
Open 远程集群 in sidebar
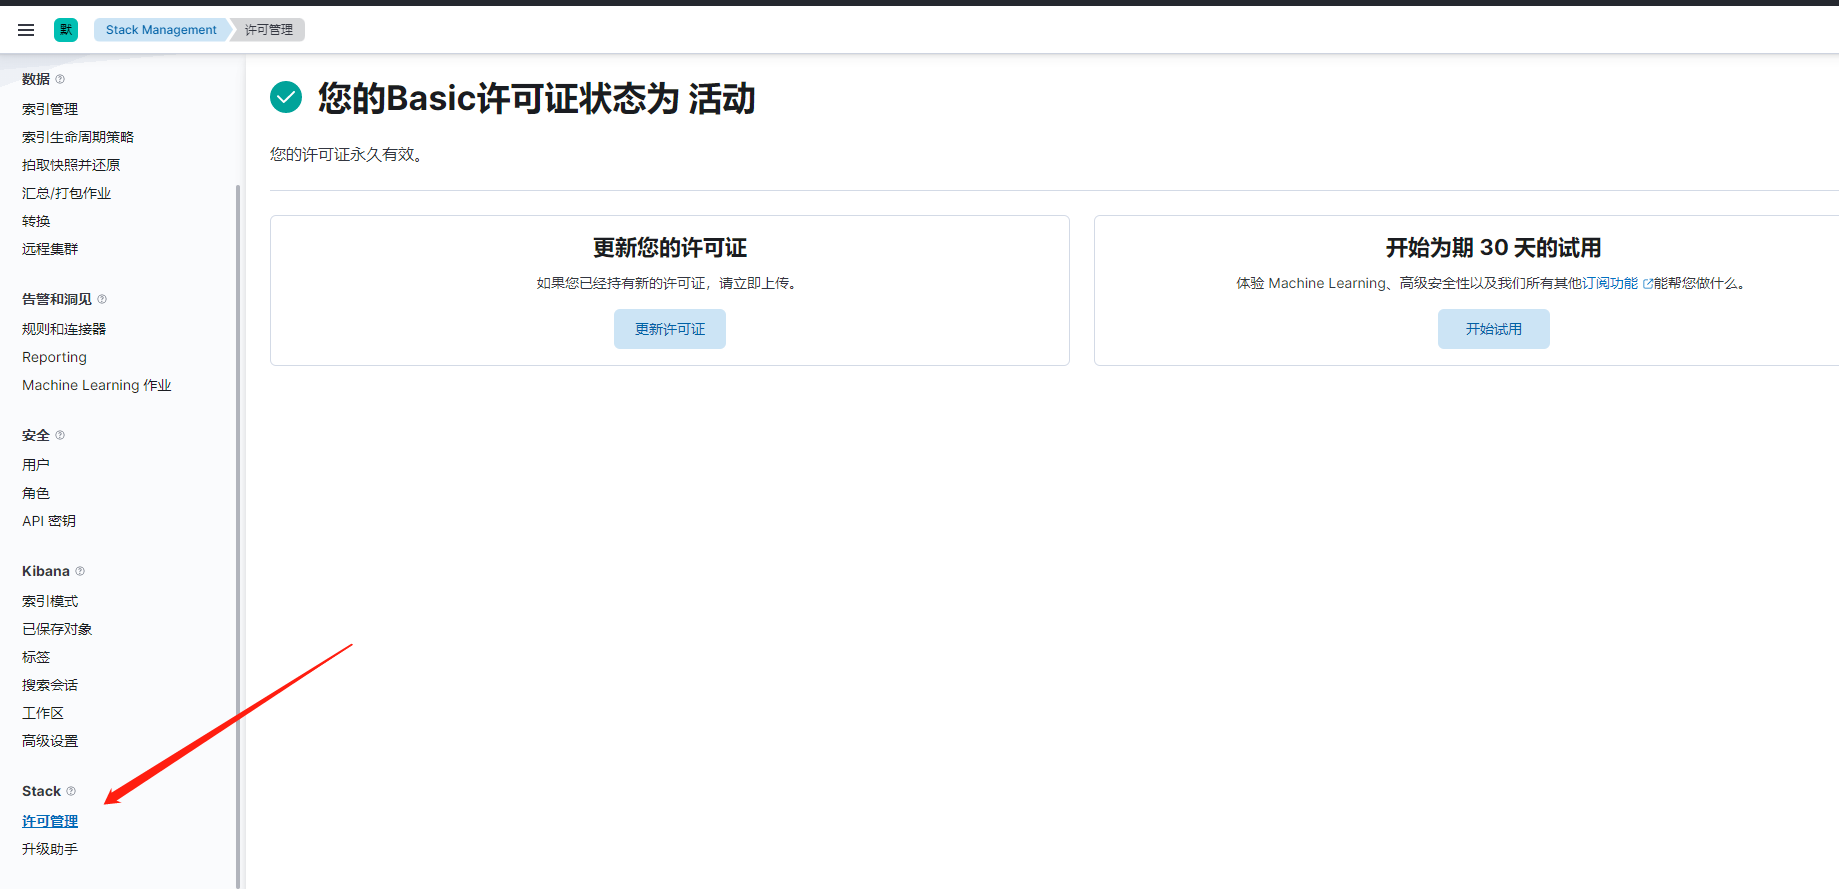(50, 249)
